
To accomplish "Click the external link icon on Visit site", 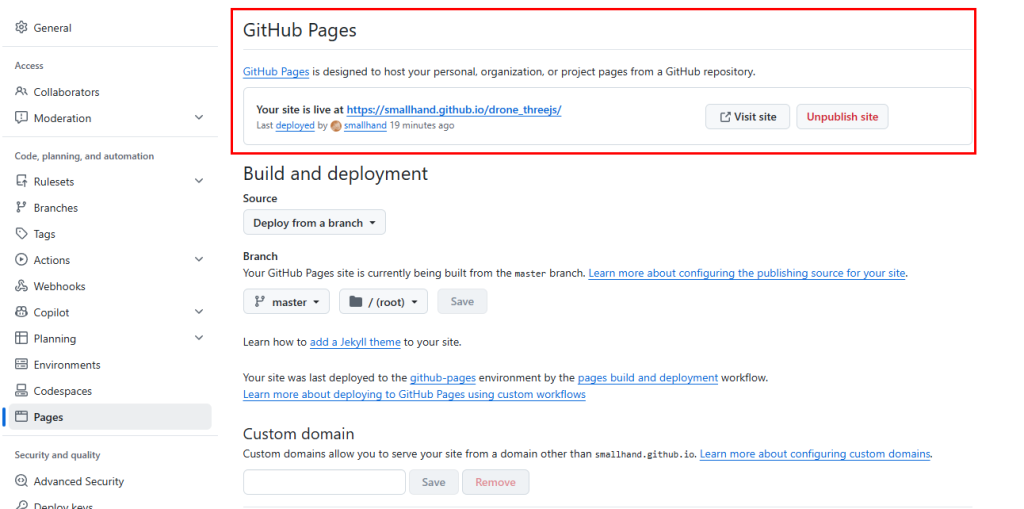I will pyautogui.click(x=725, y=117).
